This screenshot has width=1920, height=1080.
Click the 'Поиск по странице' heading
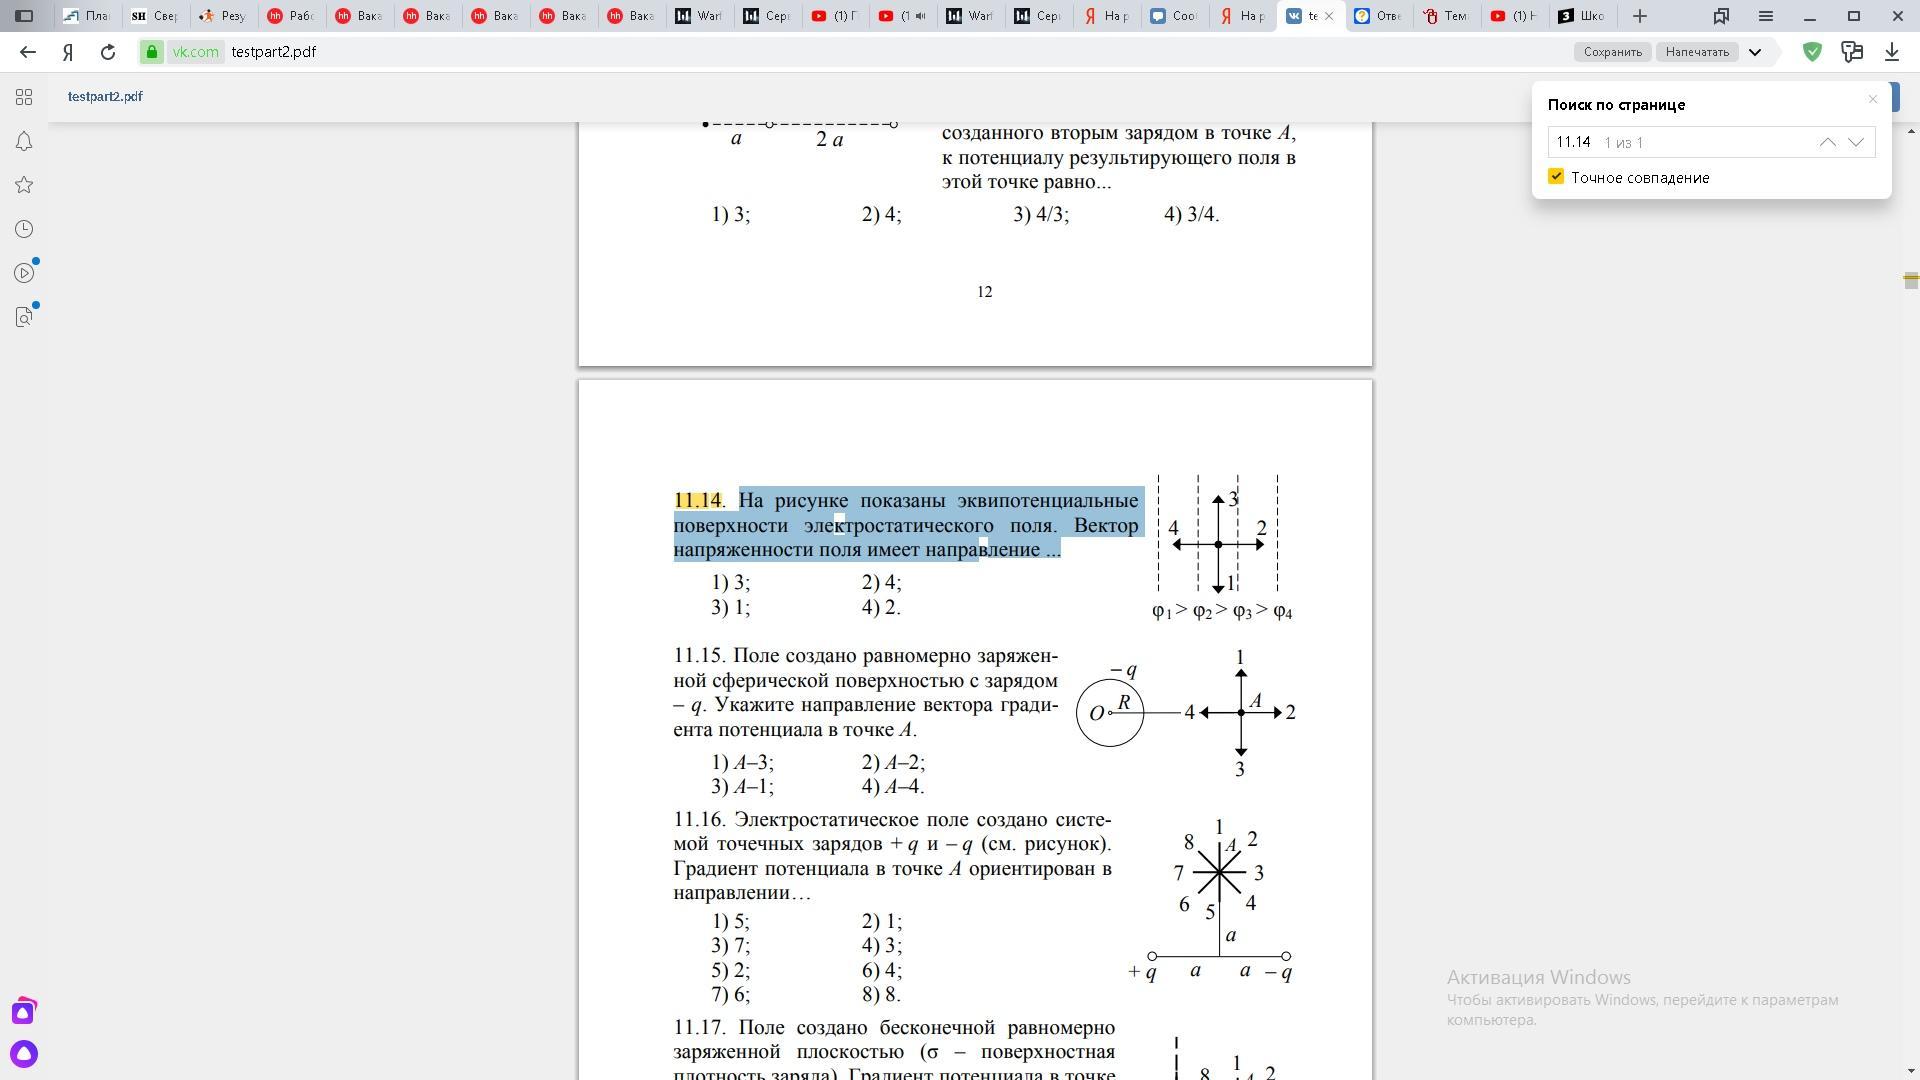[1616, 105]
